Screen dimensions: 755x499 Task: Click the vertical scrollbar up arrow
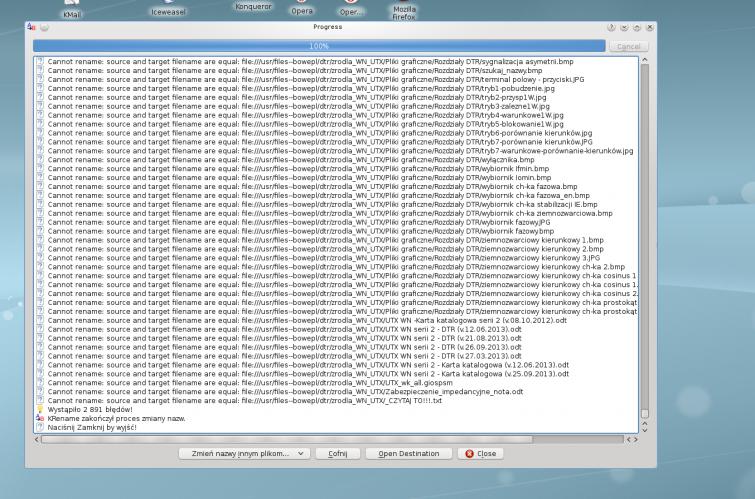point(644,61)
